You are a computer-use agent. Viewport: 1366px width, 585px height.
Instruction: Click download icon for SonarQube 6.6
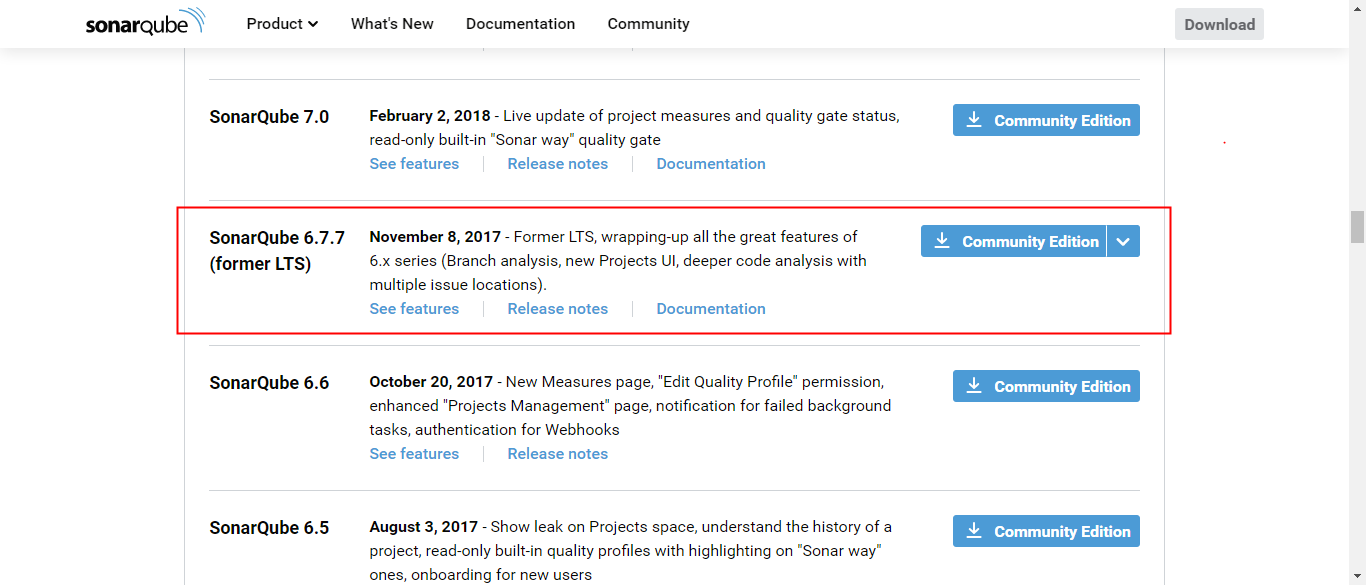click(x=973, y=387)
